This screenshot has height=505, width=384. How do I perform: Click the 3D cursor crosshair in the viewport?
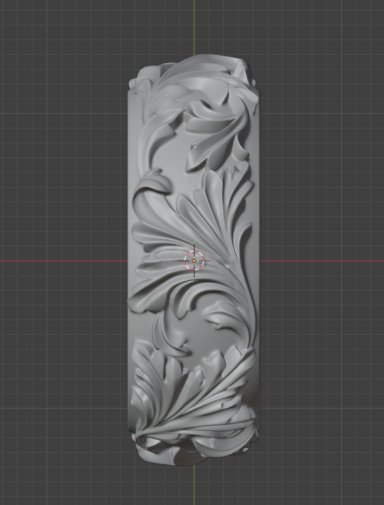(194, 260)
